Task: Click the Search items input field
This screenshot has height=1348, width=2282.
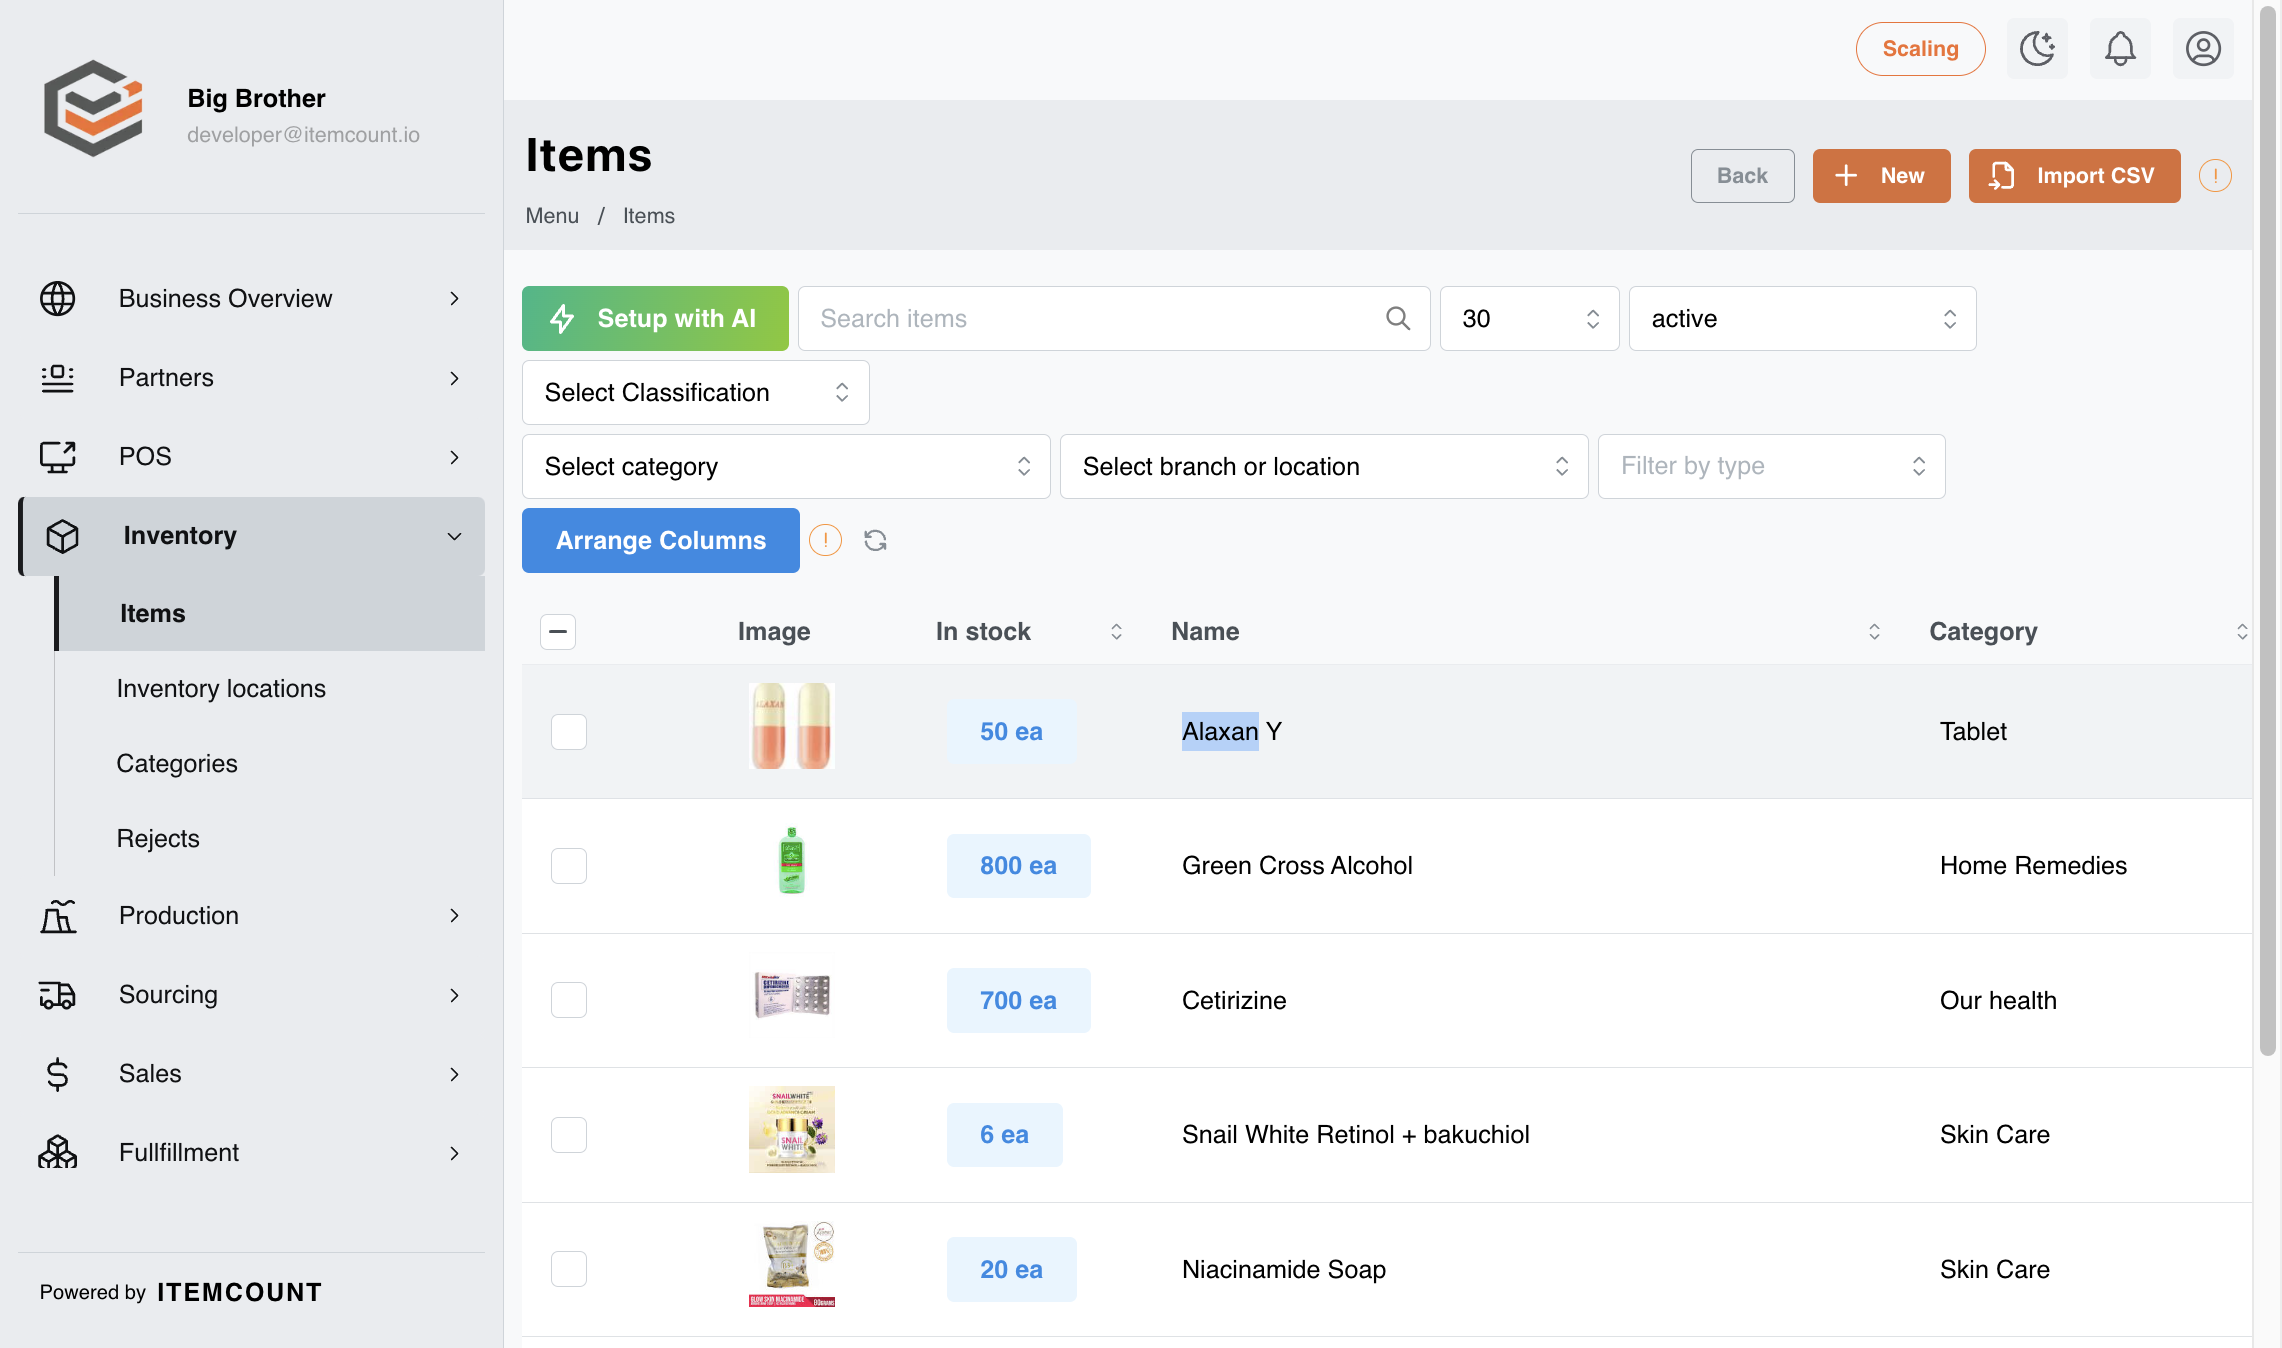Action: tap(1114, 318)
